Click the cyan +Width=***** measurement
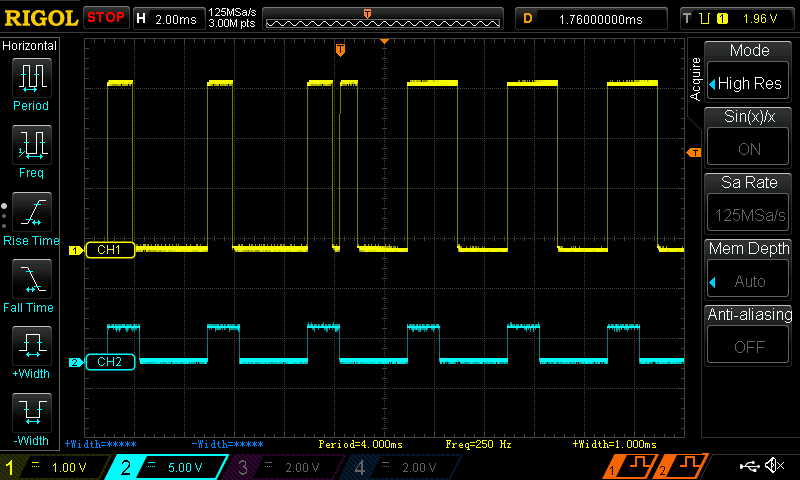The image size is (800, 480). pos(101,444)
